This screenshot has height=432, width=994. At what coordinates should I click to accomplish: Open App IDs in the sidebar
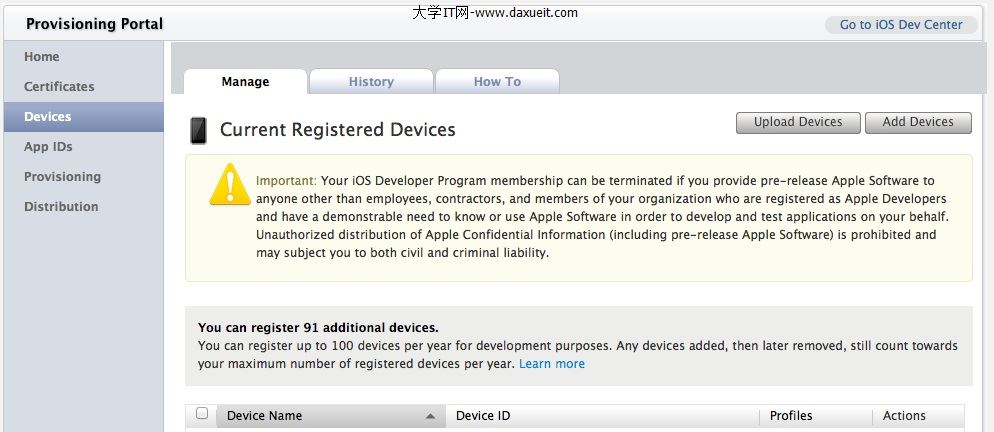tap(48, 147)
